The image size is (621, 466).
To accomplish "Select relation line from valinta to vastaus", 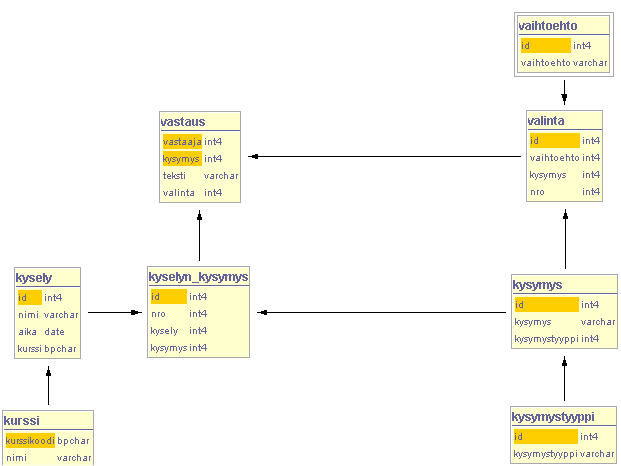I will coord(385,156).
